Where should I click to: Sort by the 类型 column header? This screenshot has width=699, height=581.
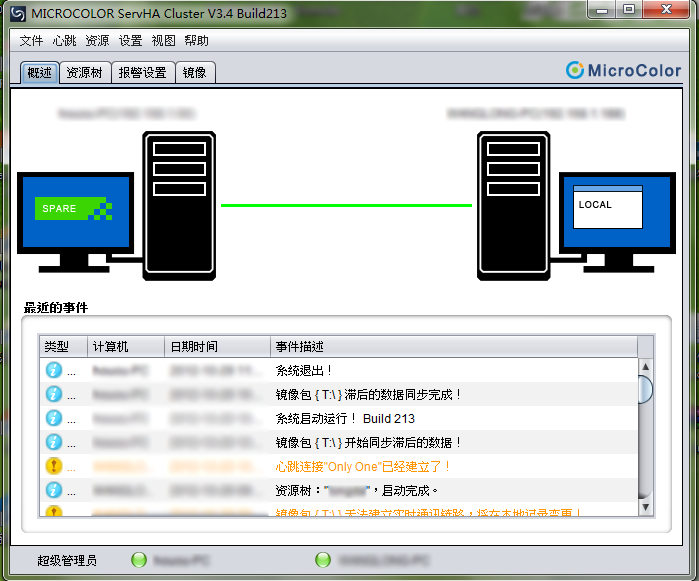63,346
